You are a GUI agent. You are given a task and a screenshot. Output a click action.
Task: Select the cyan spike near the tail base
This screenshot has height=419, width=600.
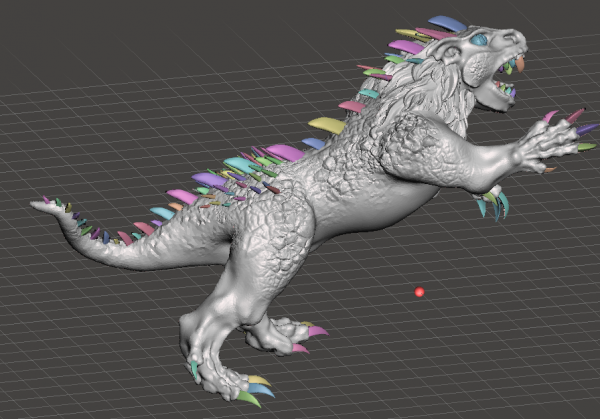tap(161, 213)
